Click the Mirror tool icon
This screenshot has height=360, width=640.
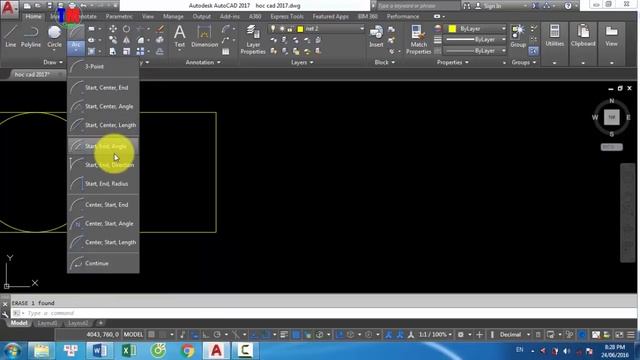127,40
